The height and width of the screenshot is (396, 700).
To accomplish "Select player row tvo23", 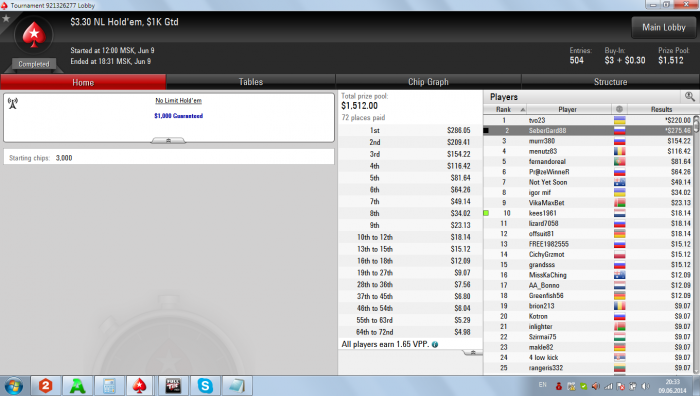I will click(588, 120).
